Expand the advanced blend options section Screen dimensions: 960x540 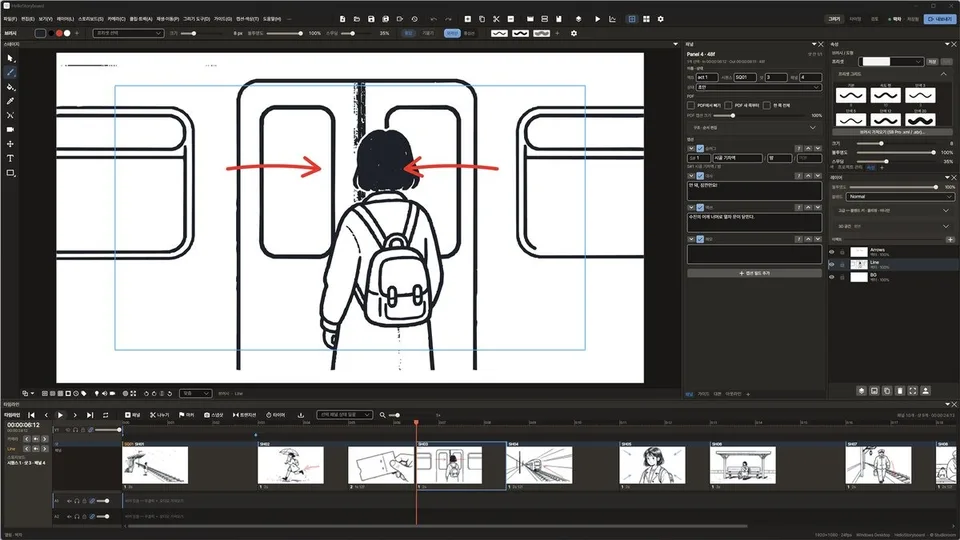tap(946, 211)
